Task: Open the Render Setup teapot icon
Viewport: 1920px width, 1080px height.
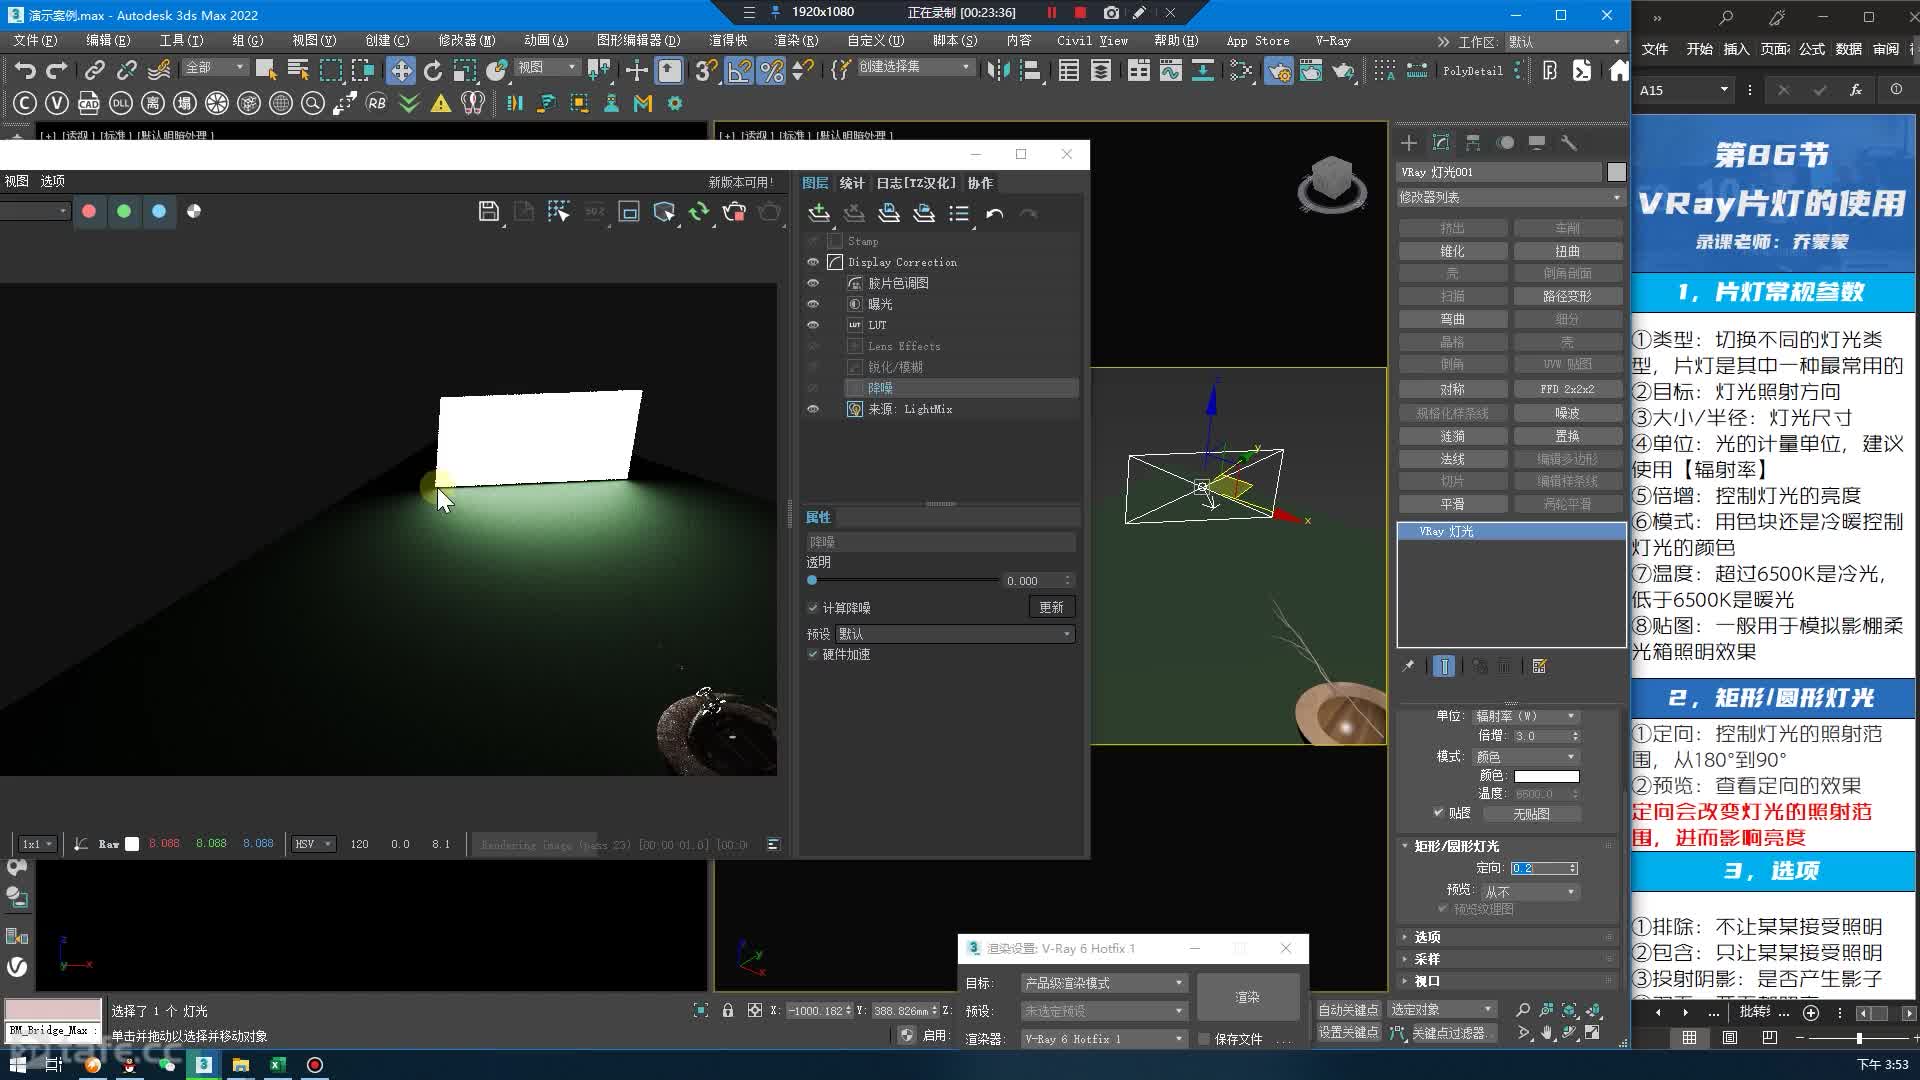Action: 1278,70
